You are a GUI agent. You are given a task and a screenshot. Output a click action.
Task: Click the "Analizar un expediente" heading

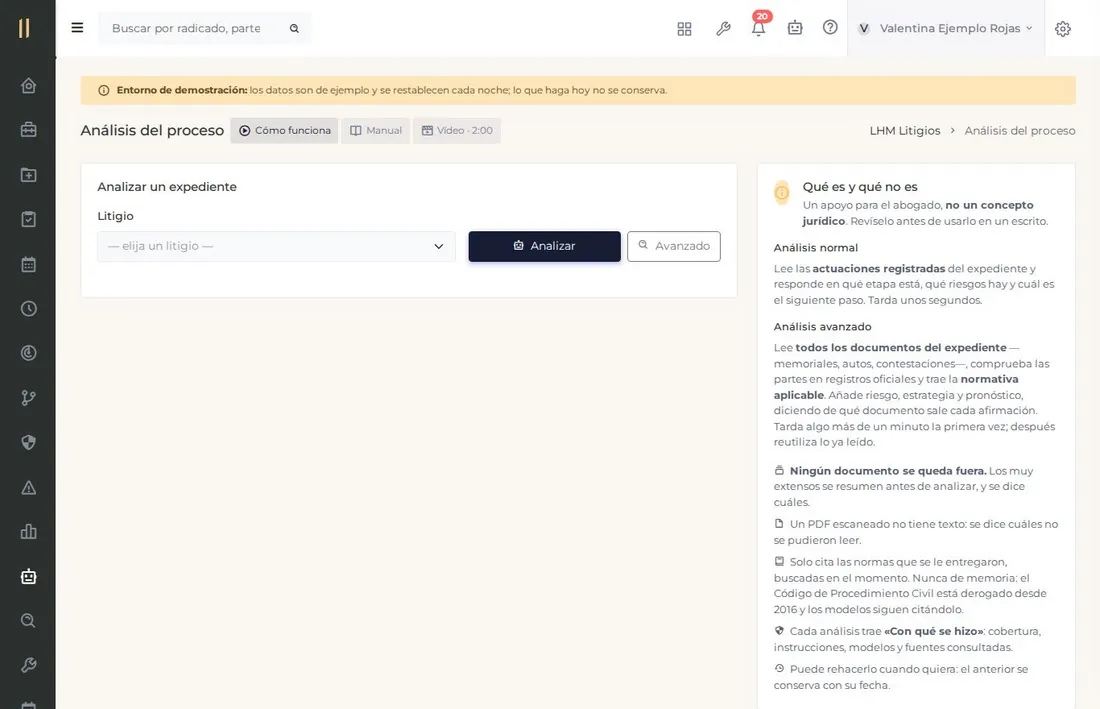(x=167, y=187)
